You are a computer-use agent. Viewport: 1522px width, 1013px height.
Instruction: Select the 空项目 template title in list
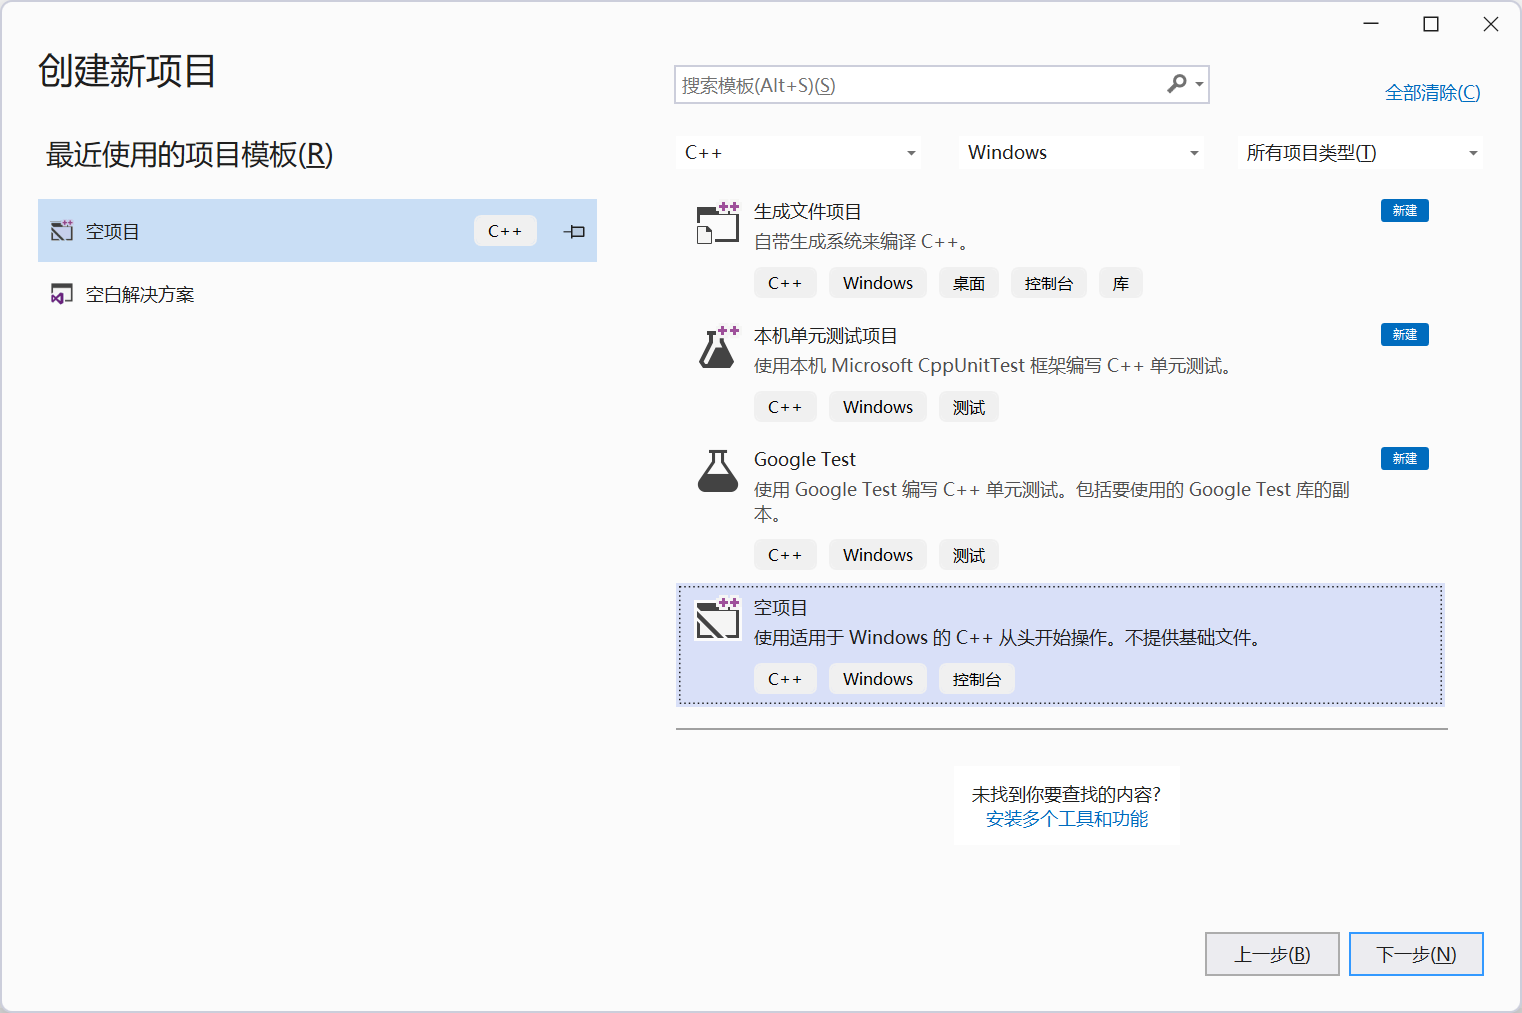click(x=780, y=608)
